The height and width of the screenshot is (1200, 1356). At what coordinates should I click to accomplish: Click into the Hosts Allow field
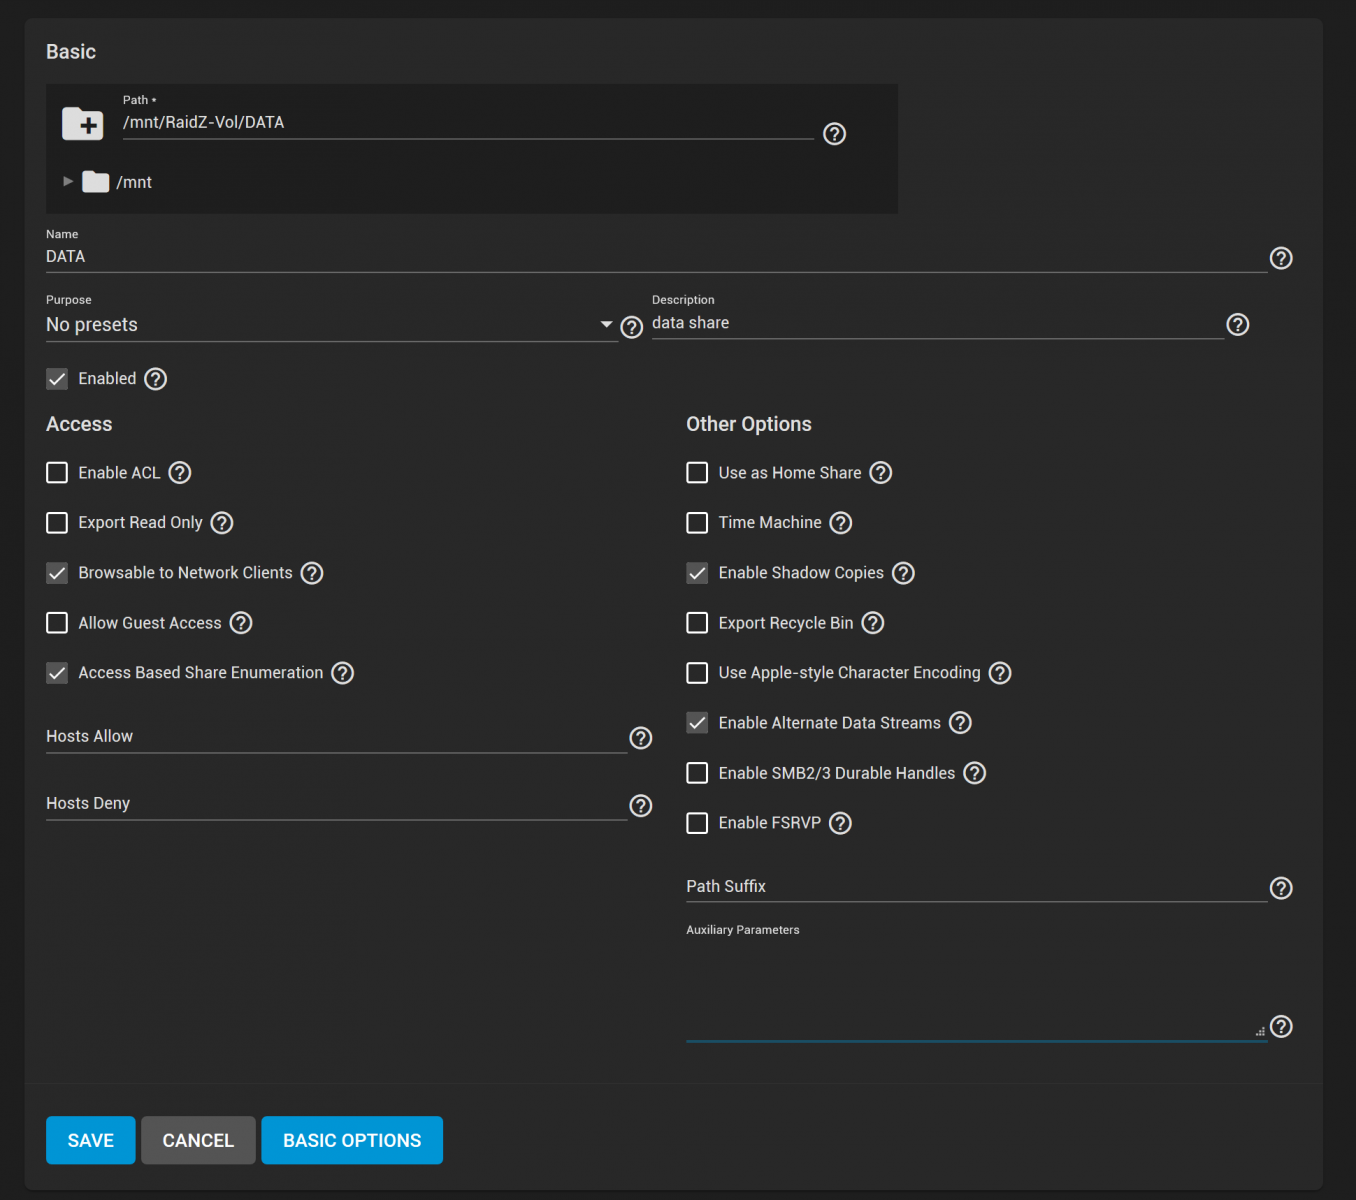pos(336,737)
